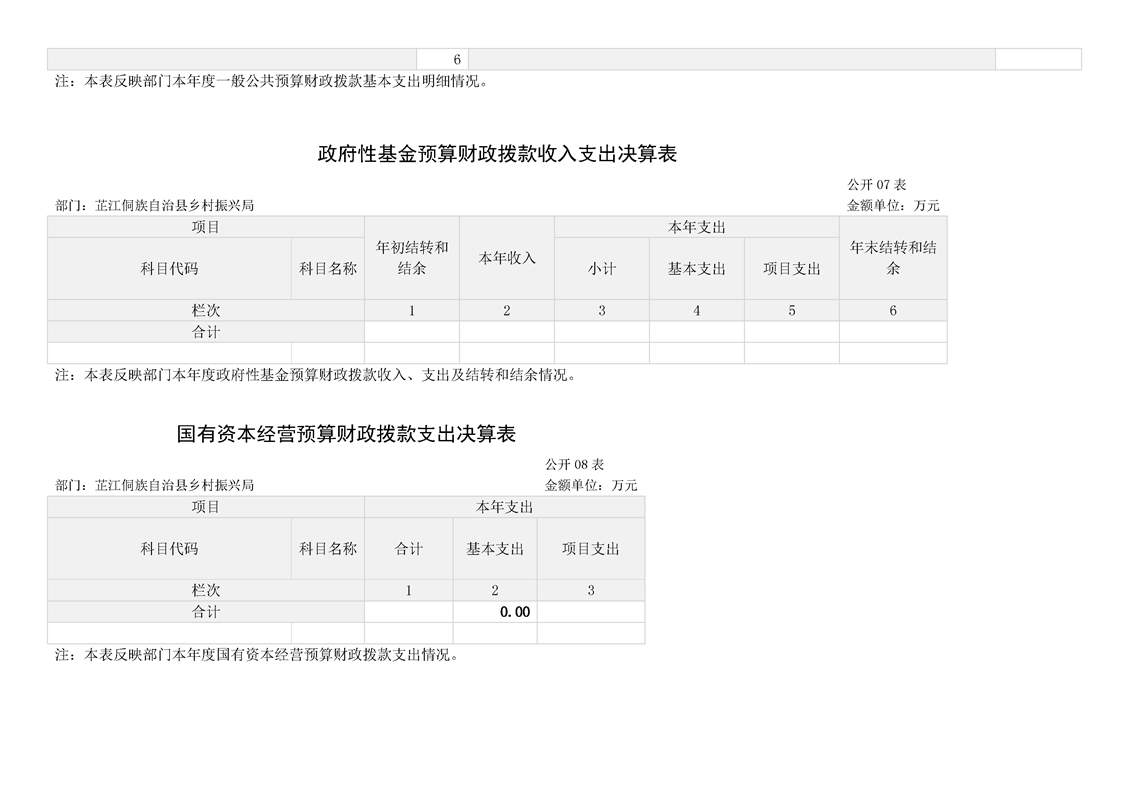Click 基本支出 header in 国有资本经营 table
The width and height of the screenshot is (1122, 793).
coord(495,549)
